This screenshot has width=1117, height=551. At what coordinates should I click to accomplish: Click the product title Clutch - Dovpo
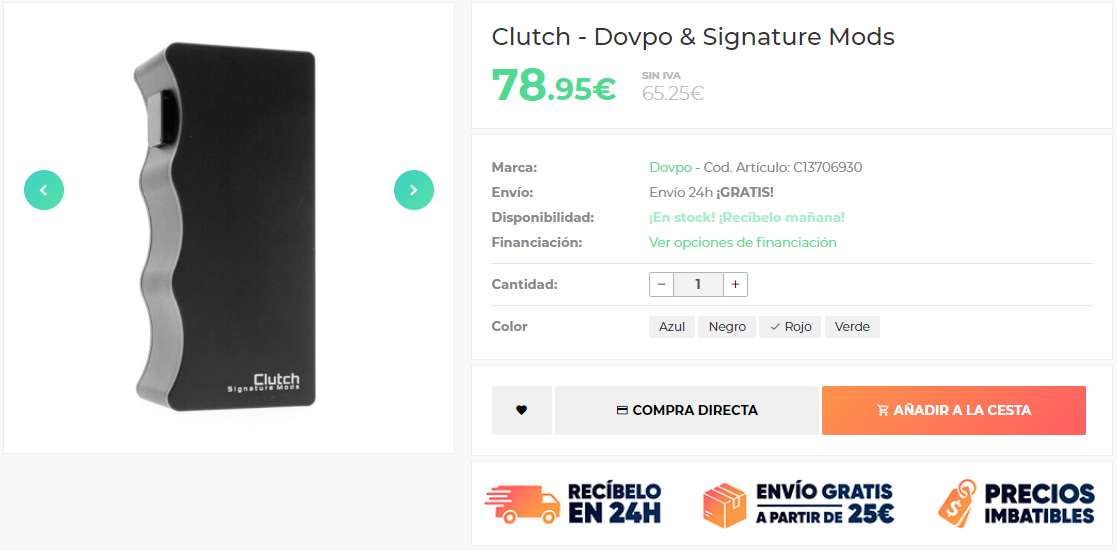coord(693,37)
